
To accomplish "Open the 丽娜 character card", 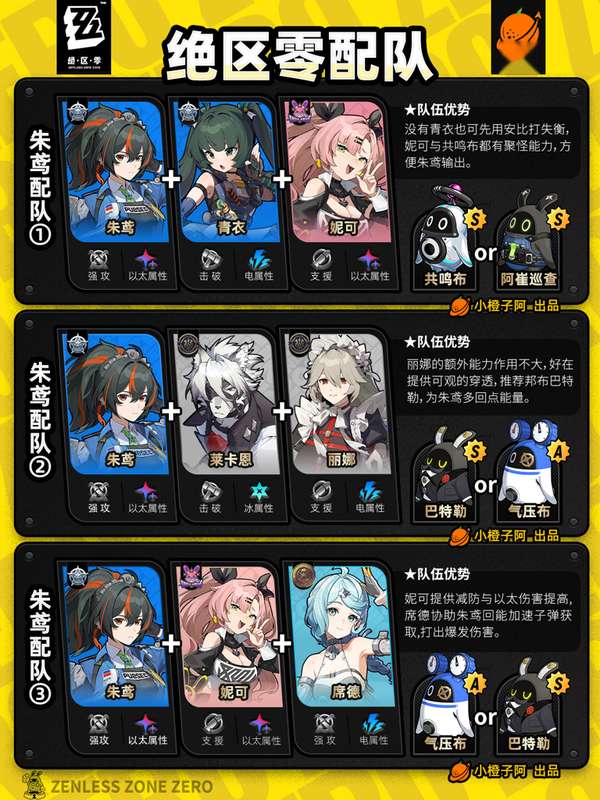I will pos(338,403).
